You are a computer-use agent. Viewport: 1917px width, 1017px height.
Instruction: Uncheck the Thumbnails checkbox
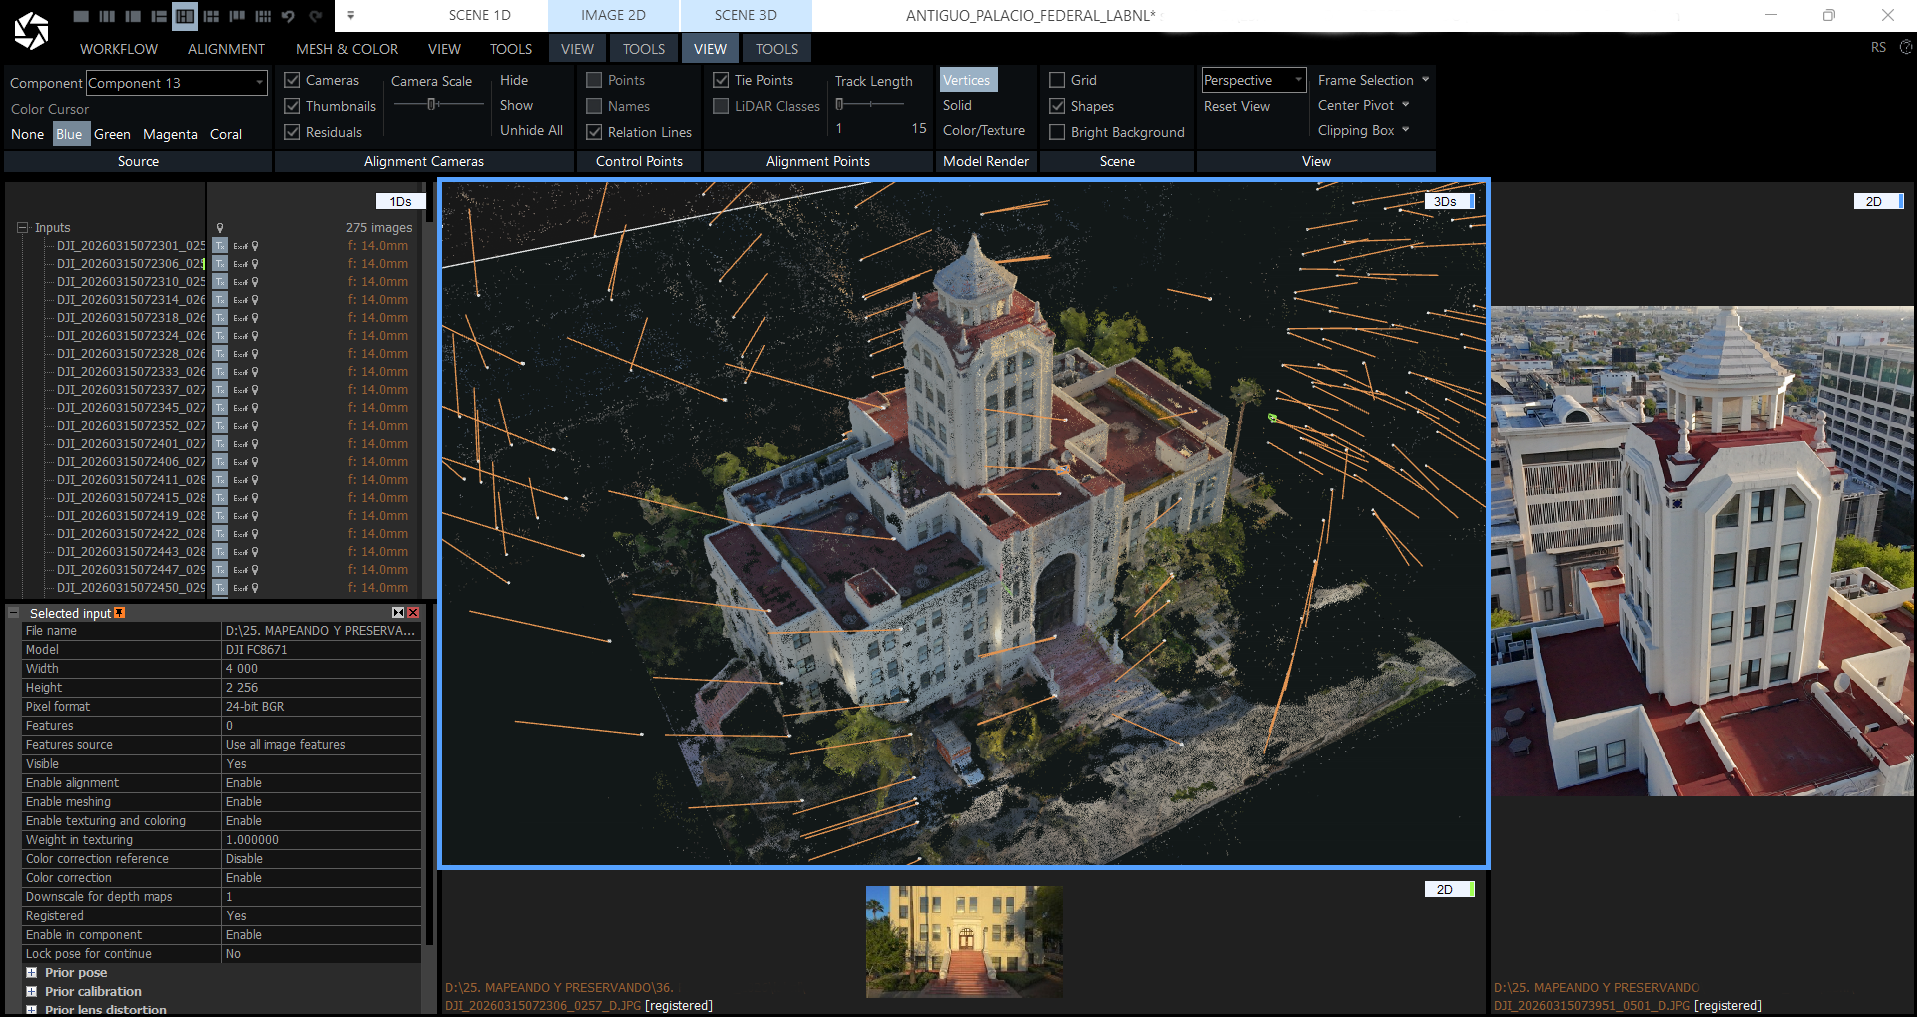tap(293, 106)
